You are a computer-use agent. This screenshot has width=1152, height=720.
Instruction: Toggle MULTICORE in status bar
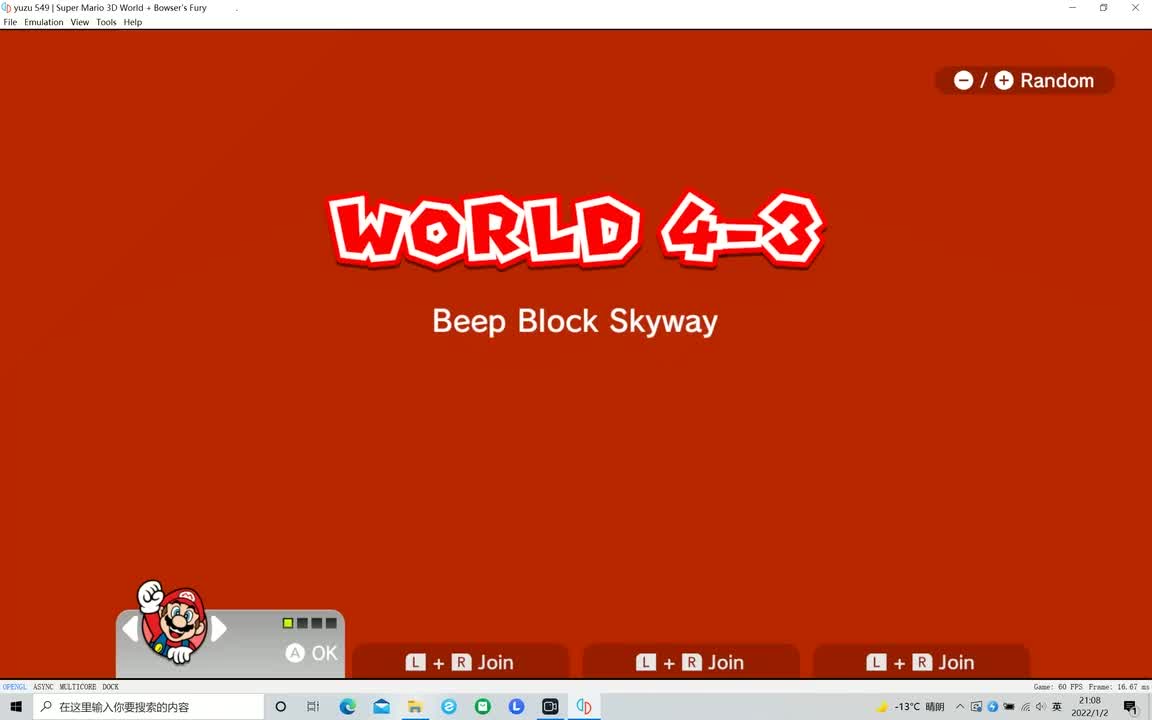[x=78, y=687]
